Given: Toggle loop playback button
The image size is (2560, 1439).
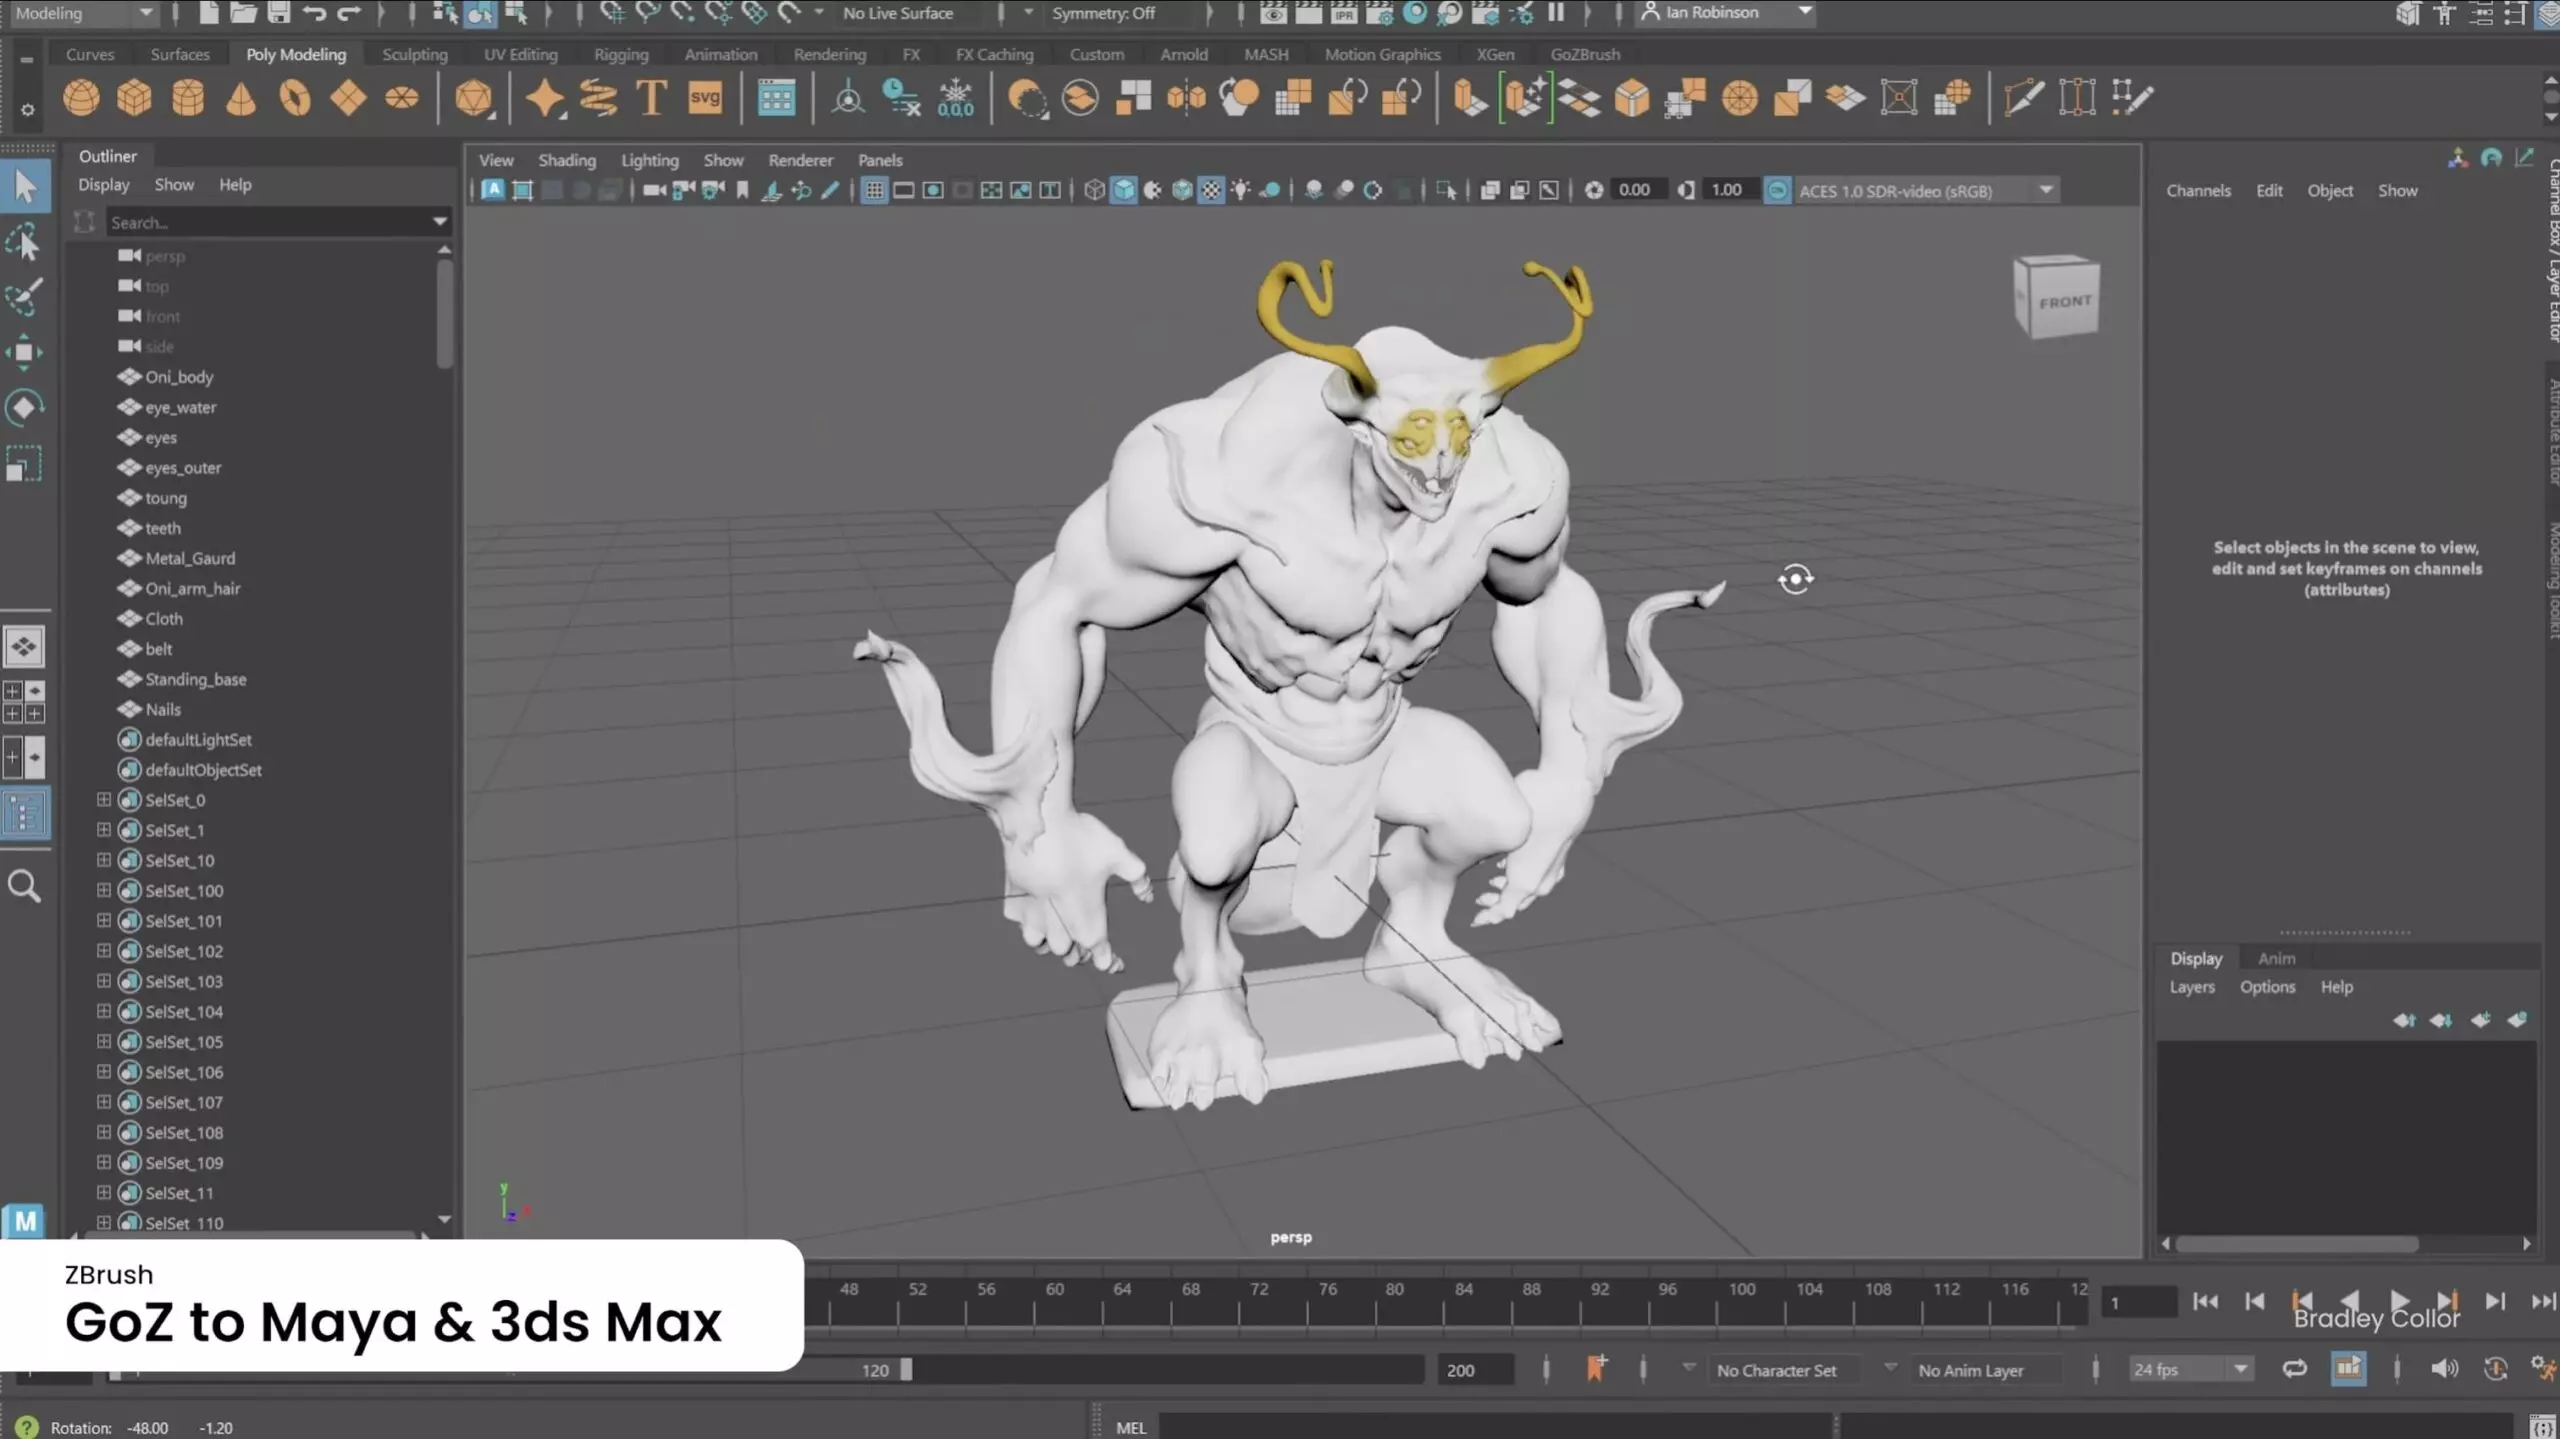Looking at the screenshot, I should [x=2294, y=1368].
